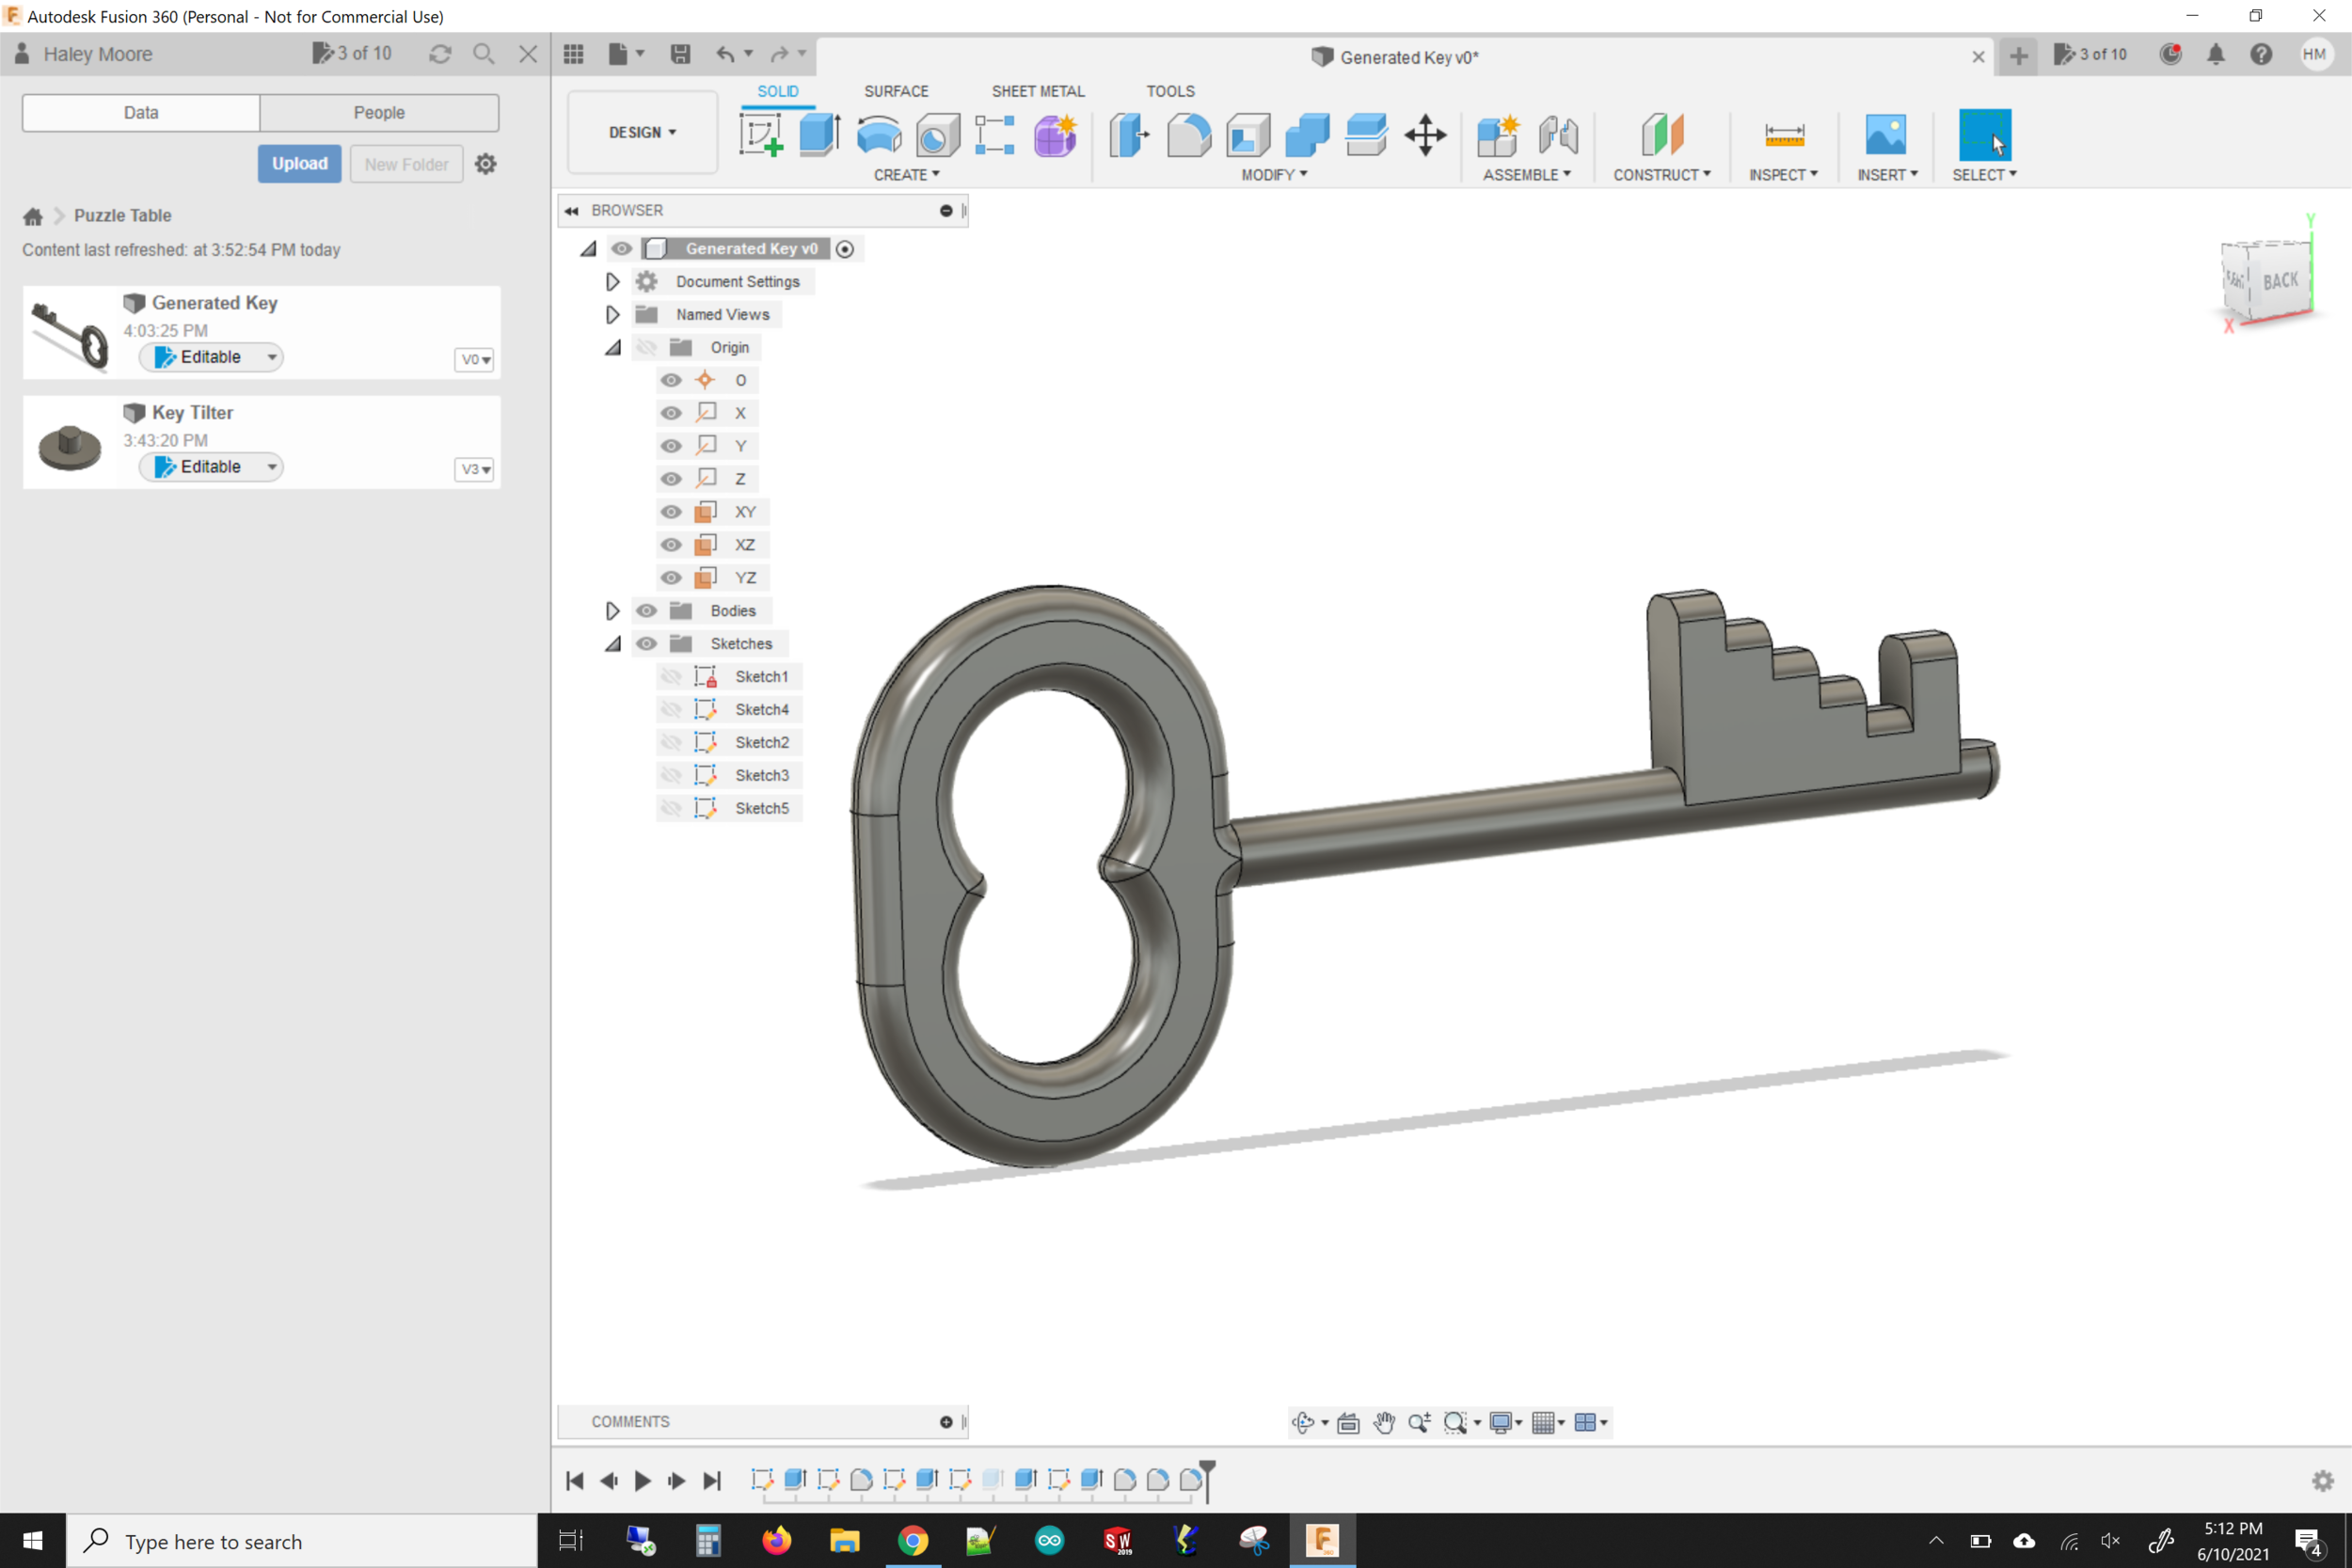Switch to the SURFACE tab
Viewport: 2352px width, 1568px height.
coord(896,91)
